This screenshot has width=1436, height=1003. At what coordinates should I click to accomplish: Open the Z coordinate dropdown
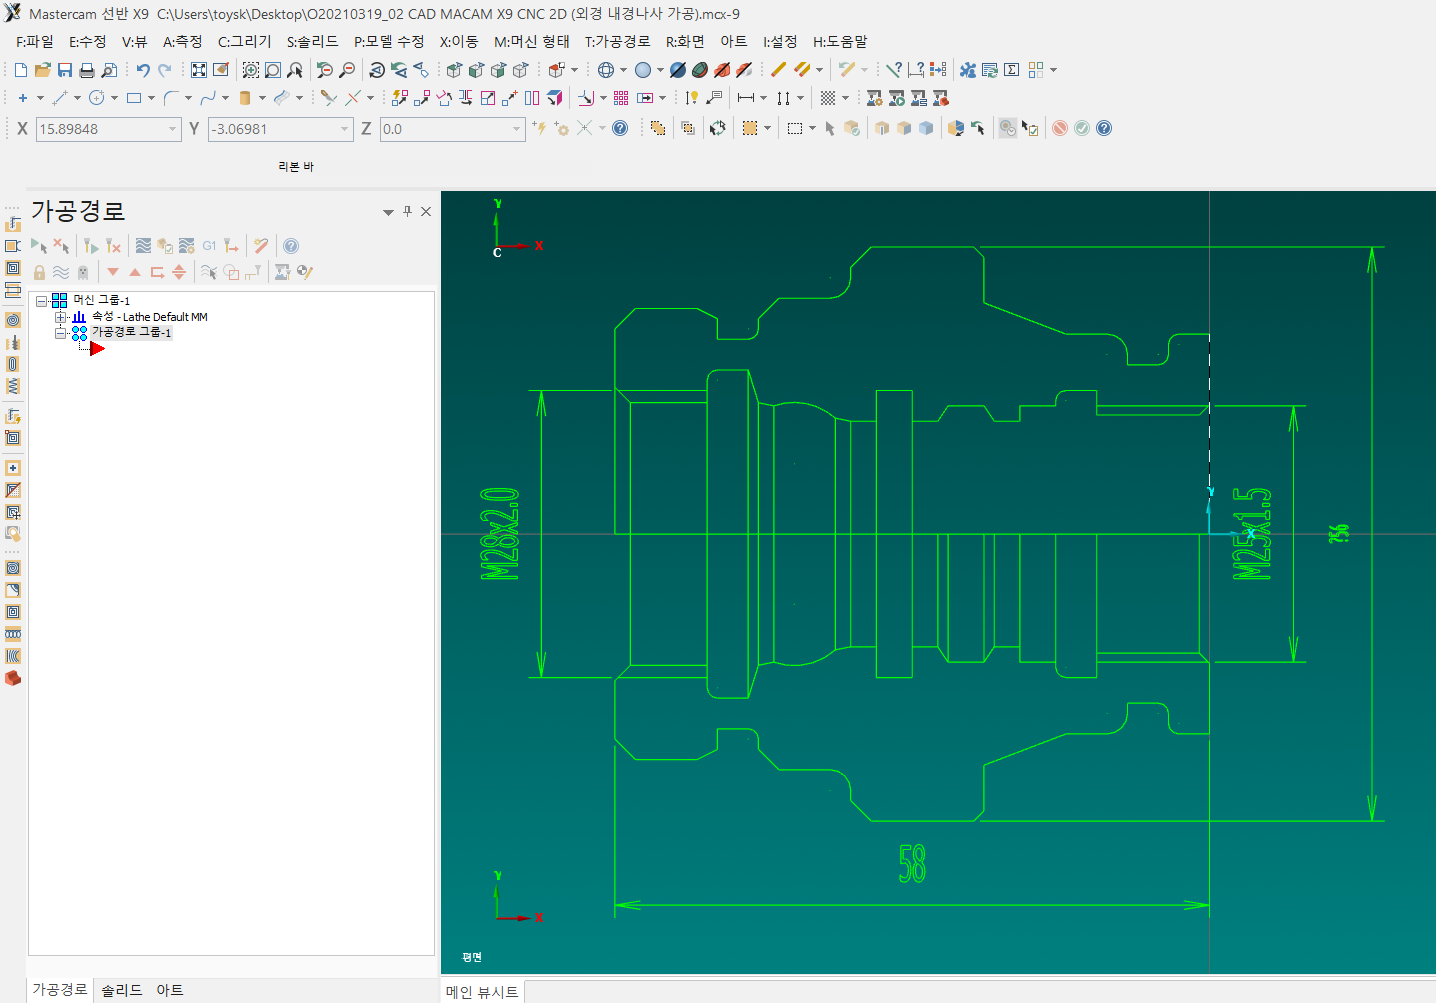[x=517, y=129]
